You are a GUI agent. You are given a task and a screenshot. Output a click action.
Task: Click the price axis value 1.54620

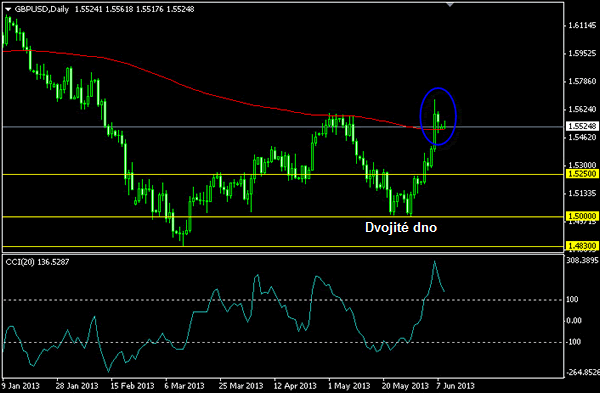pos(582,137)
